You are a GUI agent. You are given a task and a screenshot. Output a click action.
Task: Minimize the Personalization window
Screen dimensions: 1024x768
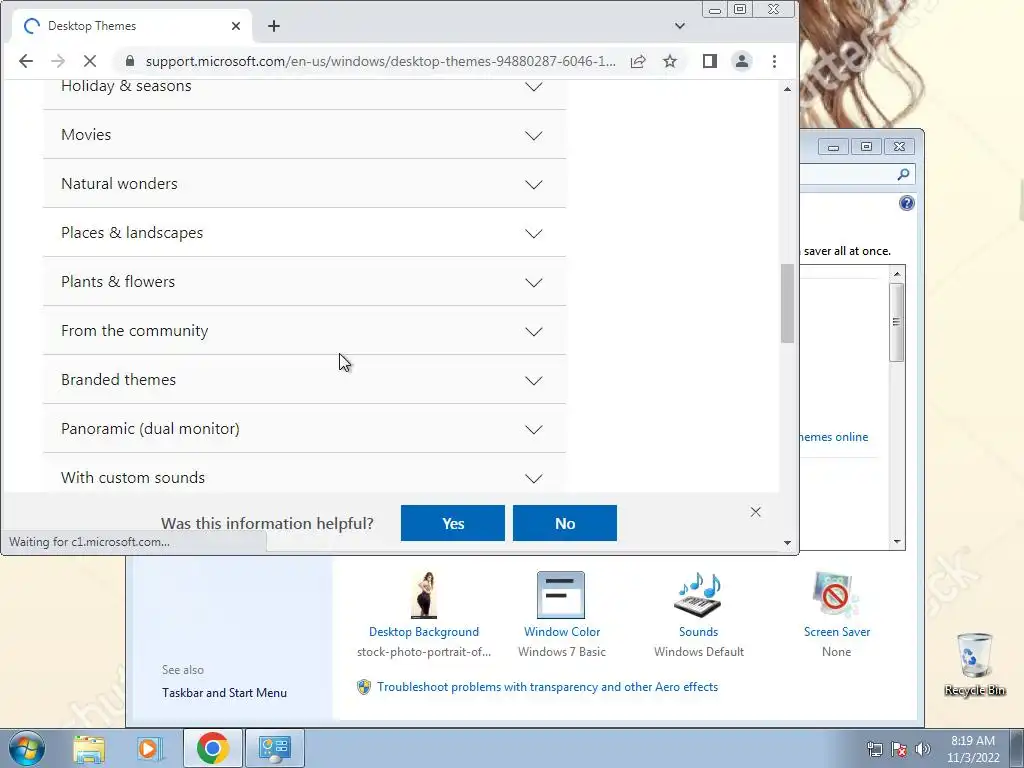[x=833, y=147]
